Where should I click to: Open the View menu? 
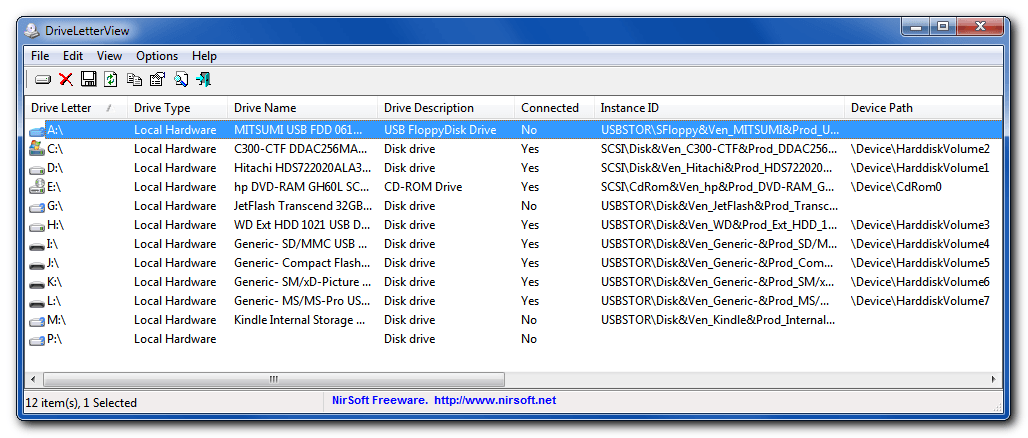tap(109, 56)
